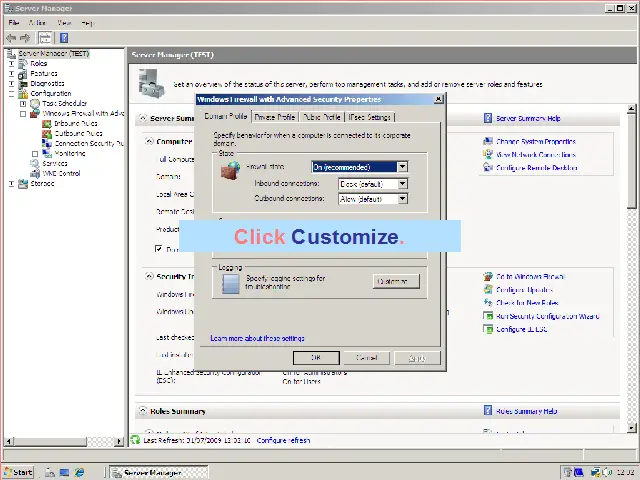640x480 pixels.
Task: Click View Network Connections link
Action: pos(536,155)
